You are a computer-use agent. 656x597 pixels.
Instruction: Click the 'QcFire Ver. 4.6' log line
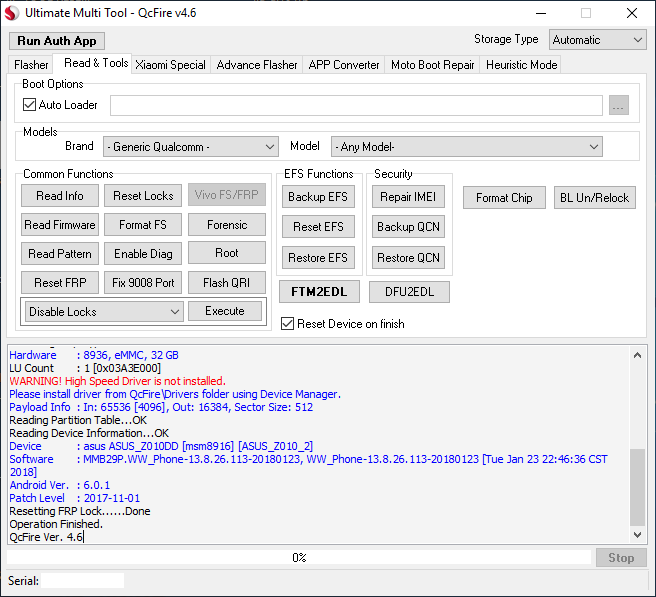point(46,537)
